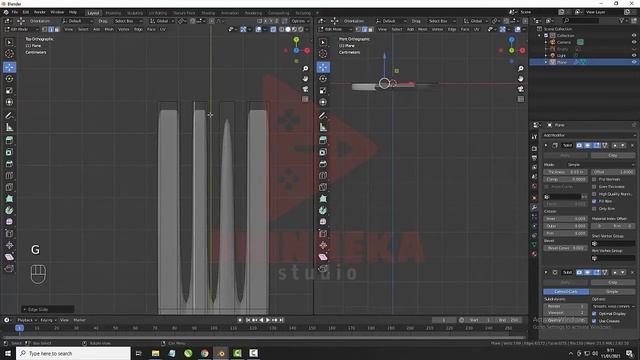Viewport: 640px width, 360px height.
Task: Enable vertex select mode in left viewport
Action: [x=44, y=29]
